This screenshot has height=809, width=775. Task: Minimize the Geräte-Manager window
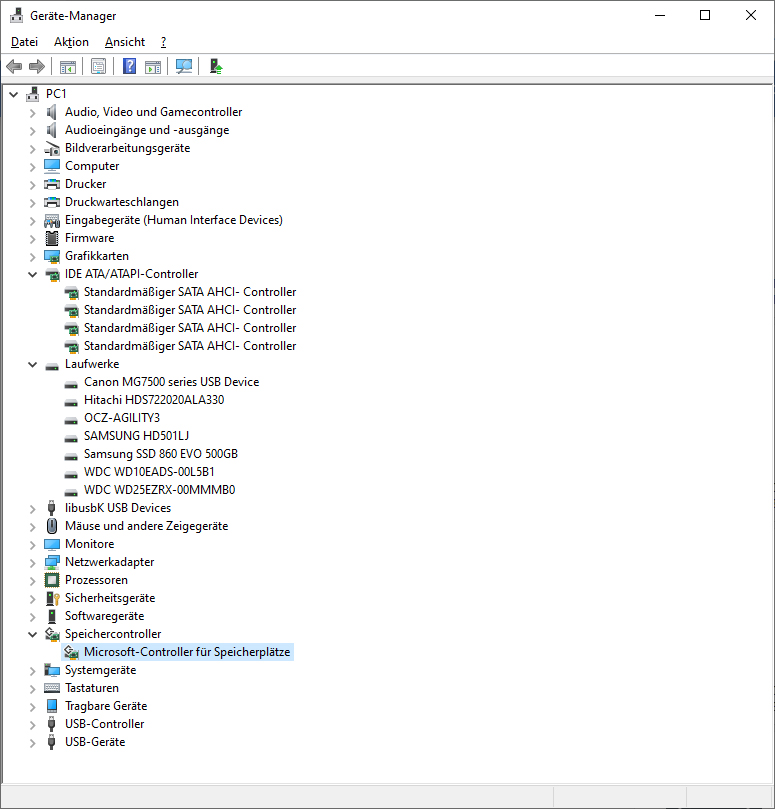click(x=659, y=15)
